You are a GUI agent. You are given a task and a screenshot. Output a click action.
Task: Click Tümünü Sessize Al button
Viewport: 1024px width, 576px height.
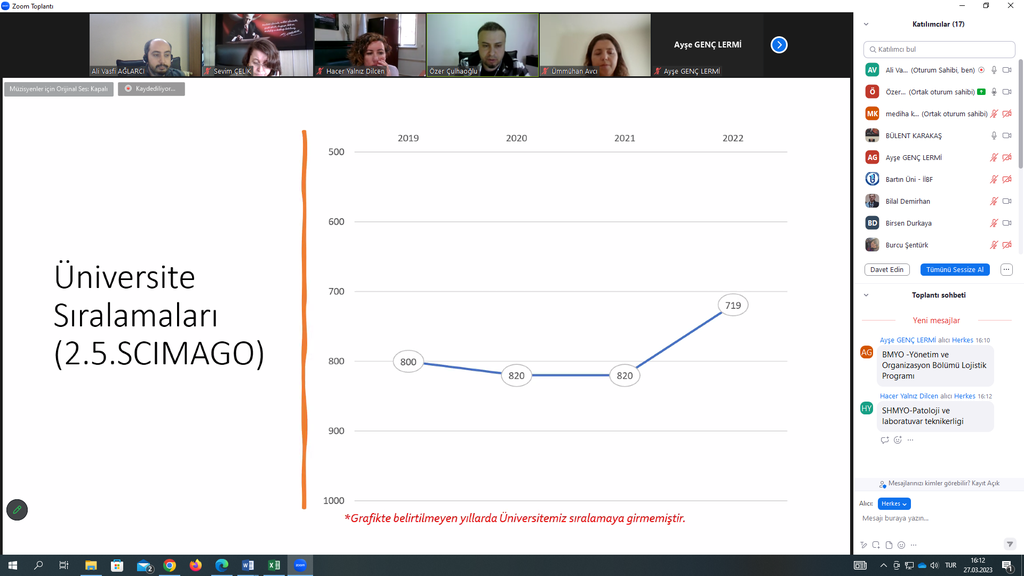(x=955, y=270)
